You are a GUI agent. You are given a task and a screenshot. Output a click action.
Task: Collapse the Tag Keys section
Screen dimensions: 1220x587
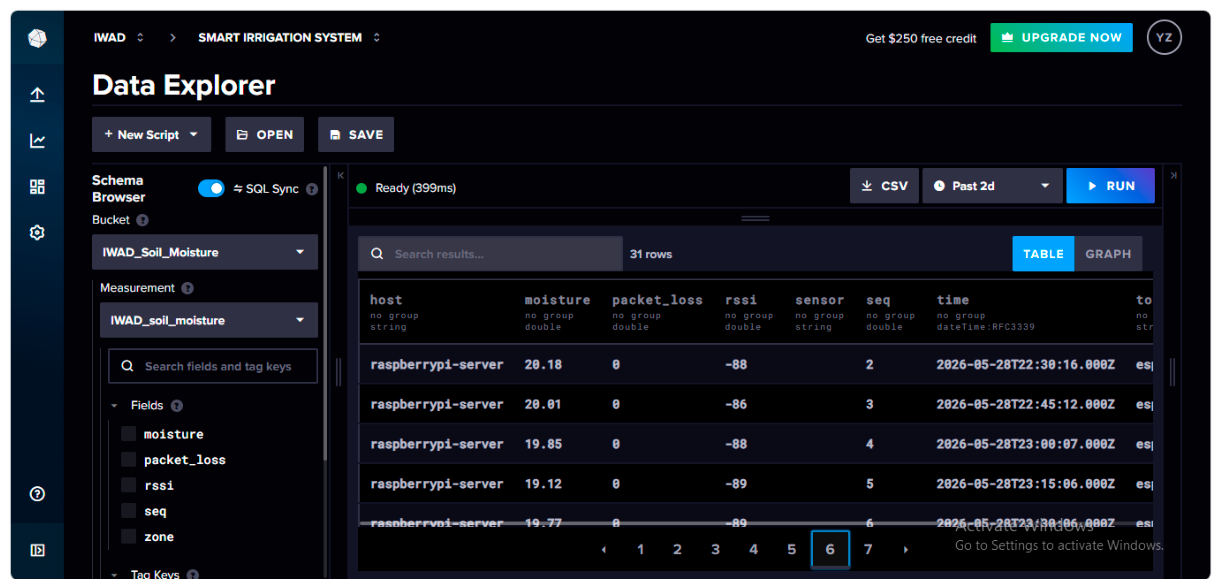[115, 575]
